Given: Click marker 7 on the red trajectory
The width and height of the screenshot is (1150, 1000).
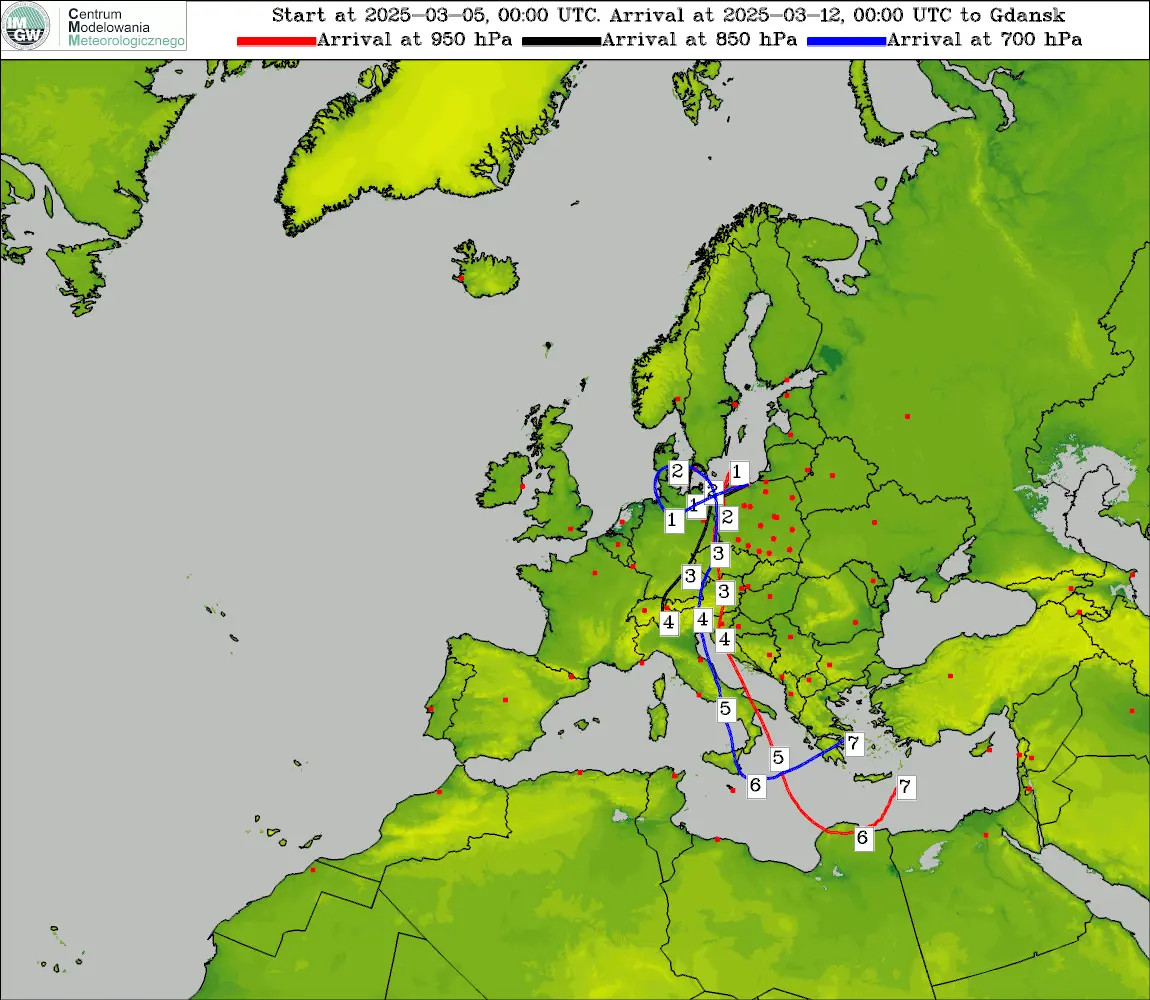Looking at the screenshot, I should click(906, 787).
